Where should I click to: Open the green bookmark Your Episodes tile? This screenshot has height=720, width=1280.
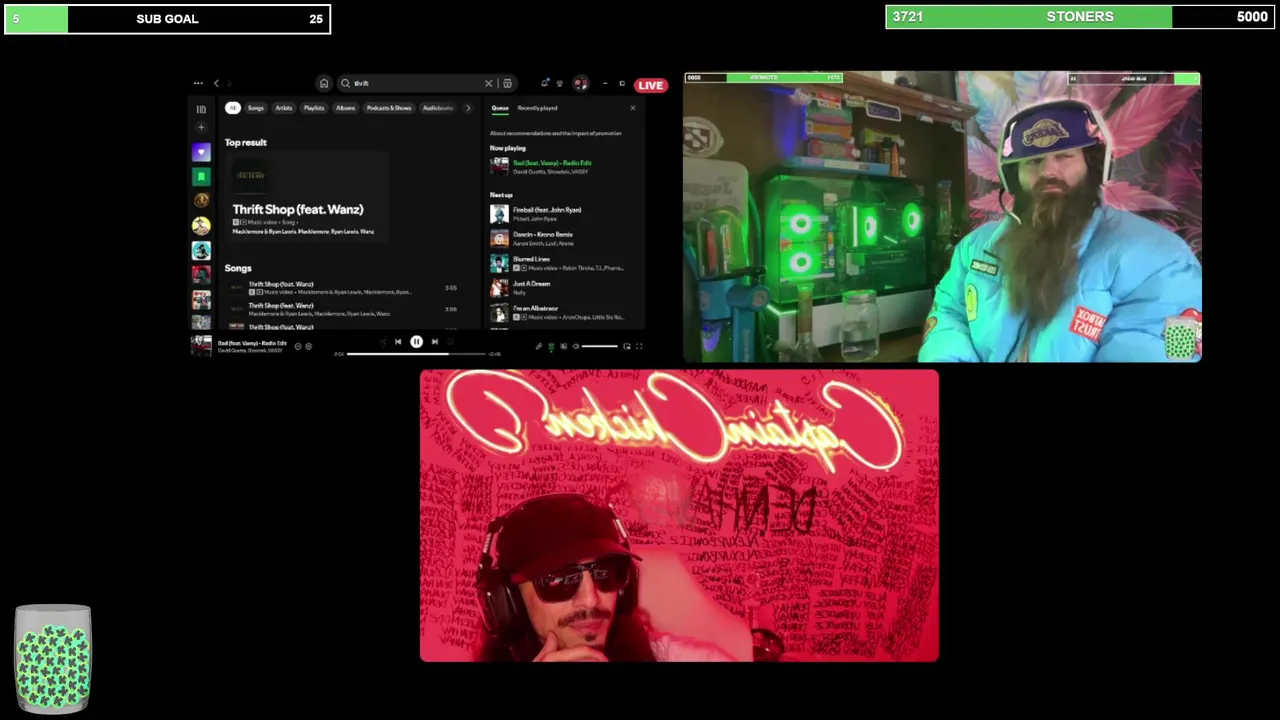point(201,177)
